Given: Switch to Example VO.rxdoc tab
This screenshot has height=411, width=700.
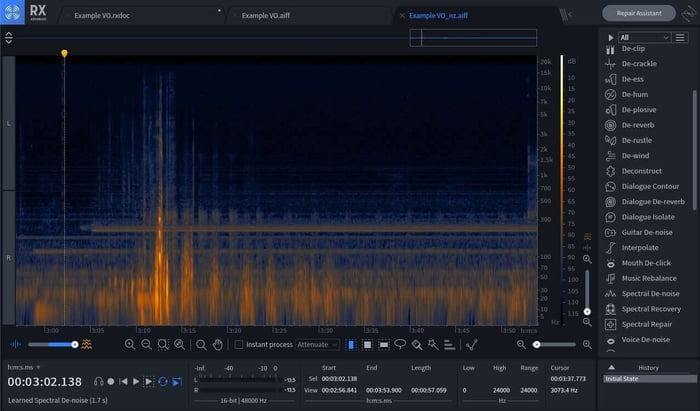Looking at the screenshot, I should (102, 16).
